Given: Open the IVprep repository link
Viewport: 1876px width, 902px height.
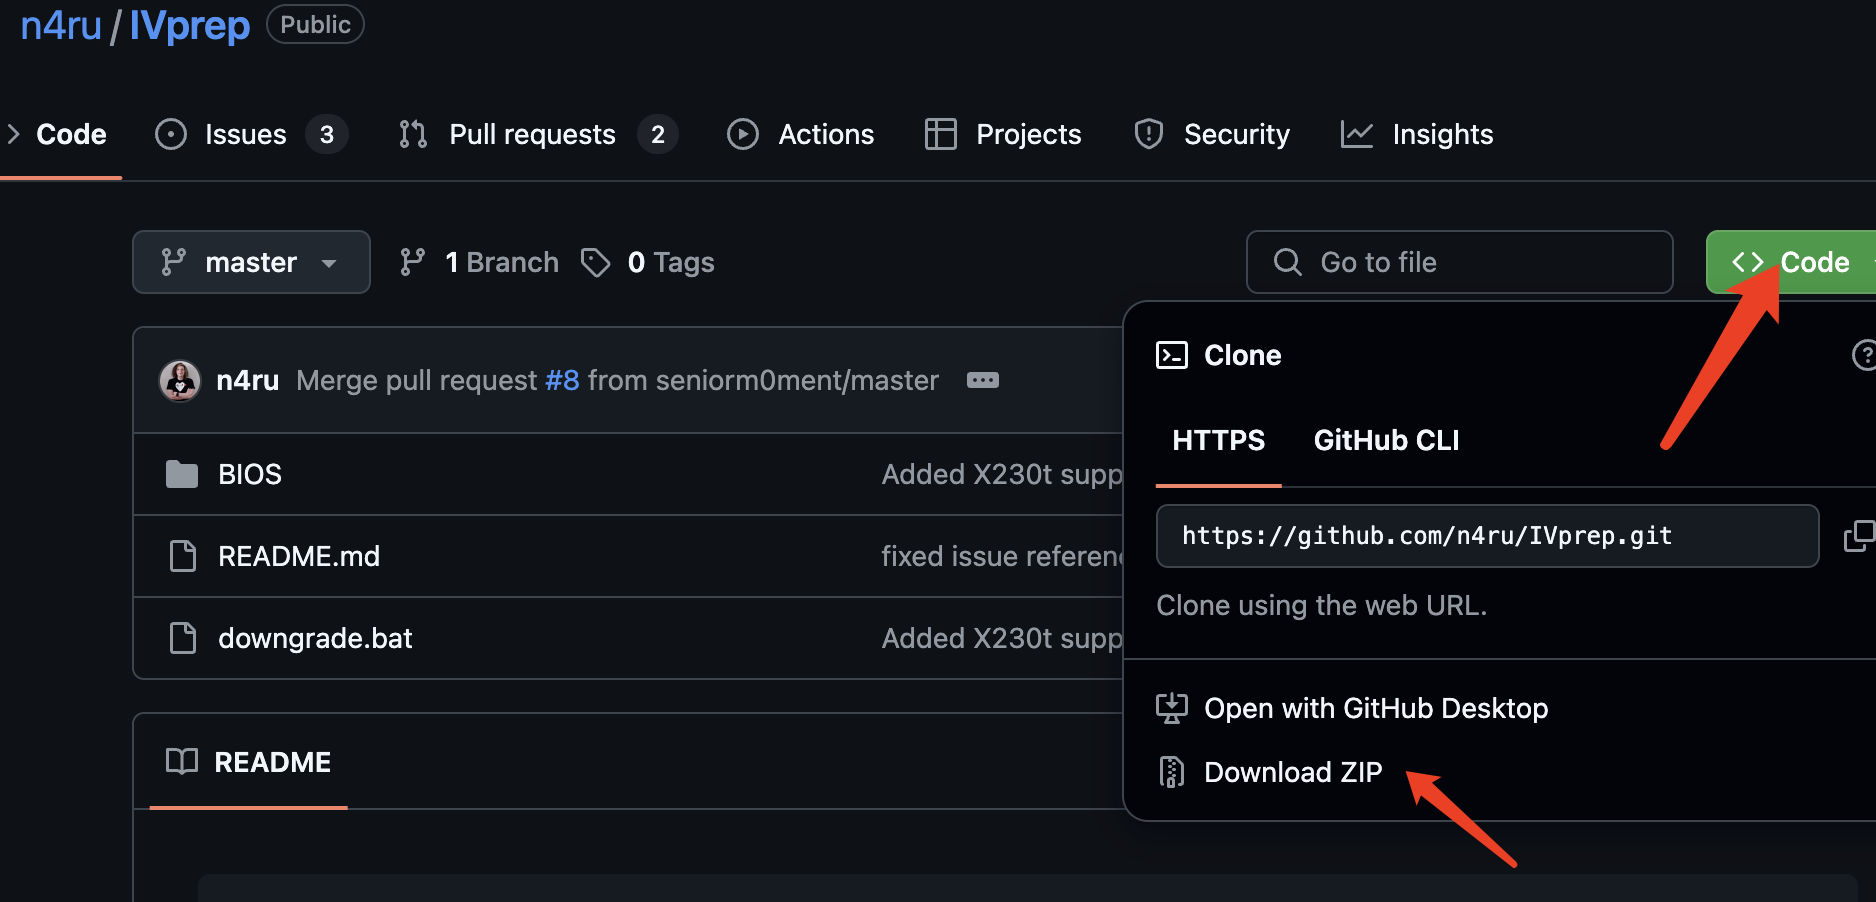Looking at the screenshot, I should (189, 25).
